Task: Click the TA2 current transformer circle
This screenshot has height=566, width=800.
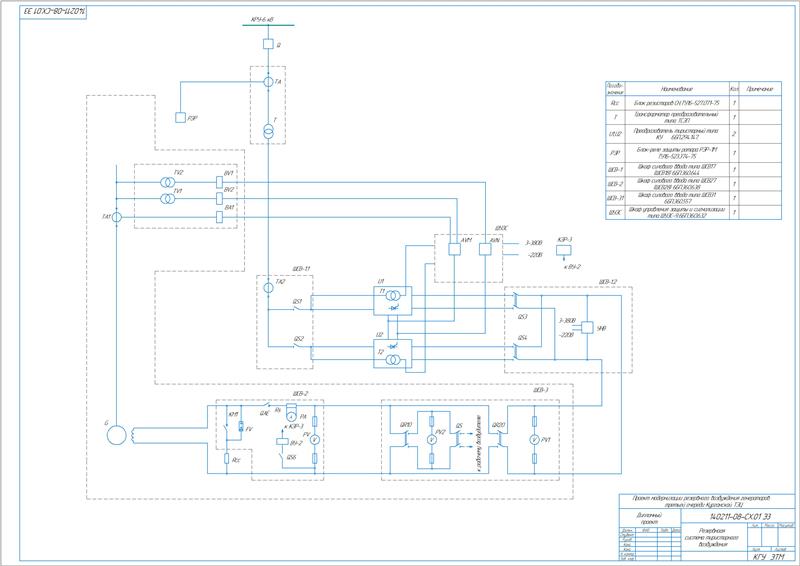Action: 268,288
